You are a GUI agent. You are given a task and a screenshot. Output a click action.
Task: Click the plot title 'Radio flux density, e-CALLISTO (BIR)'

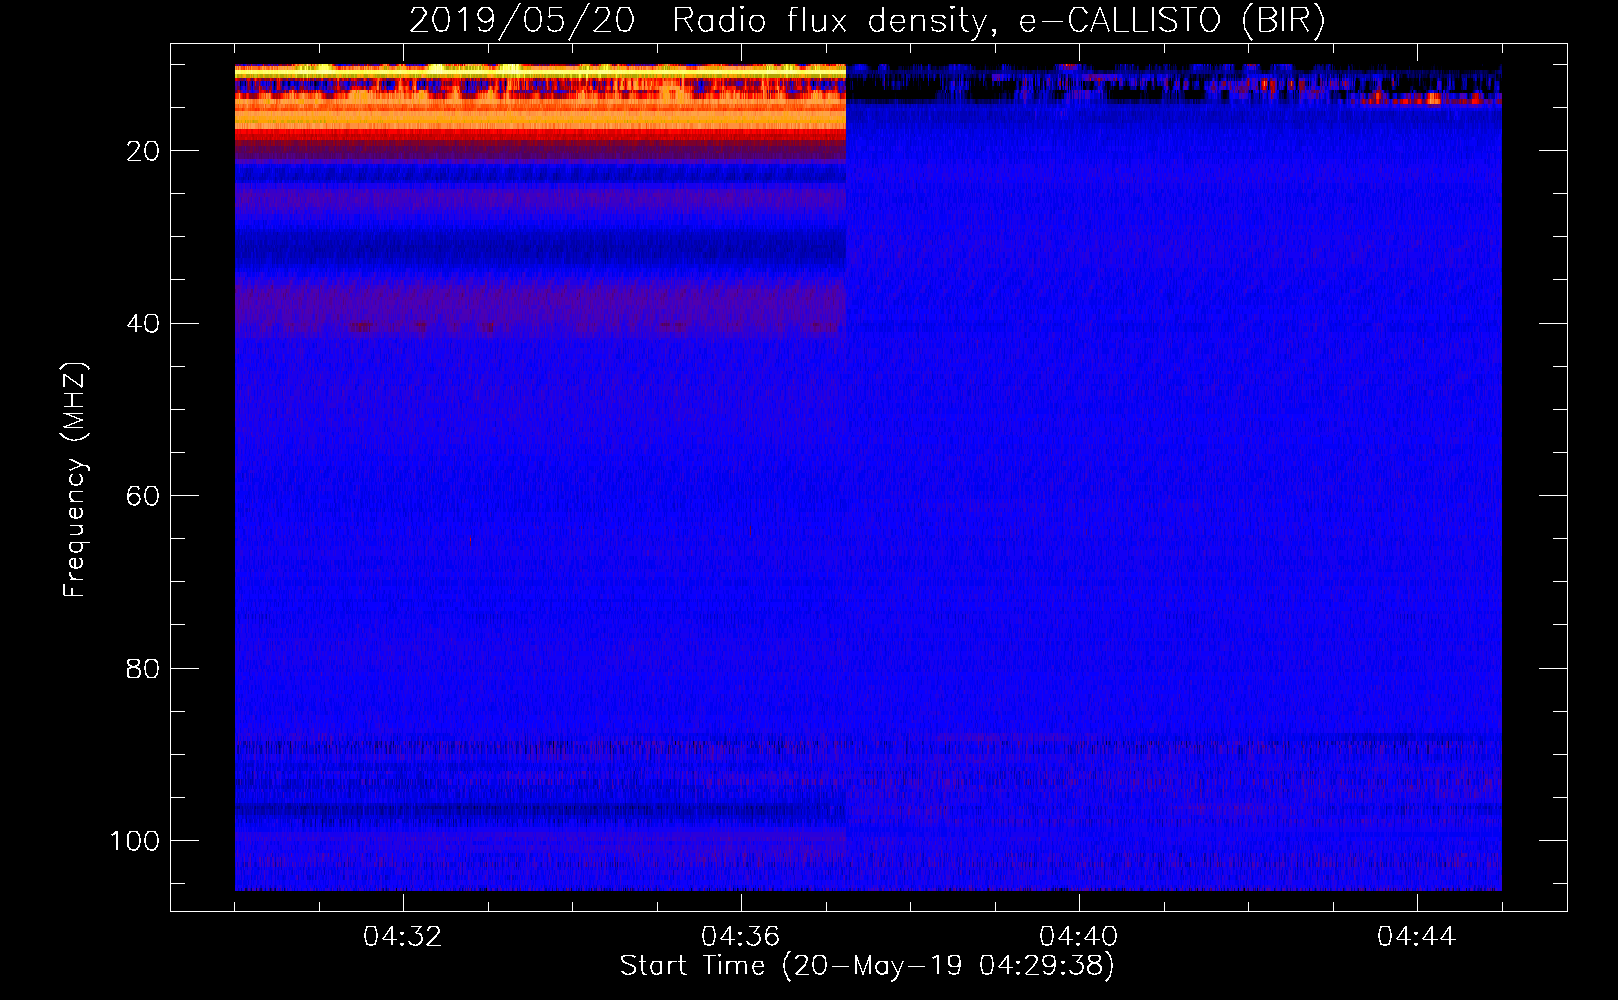(x=999, y=21)
